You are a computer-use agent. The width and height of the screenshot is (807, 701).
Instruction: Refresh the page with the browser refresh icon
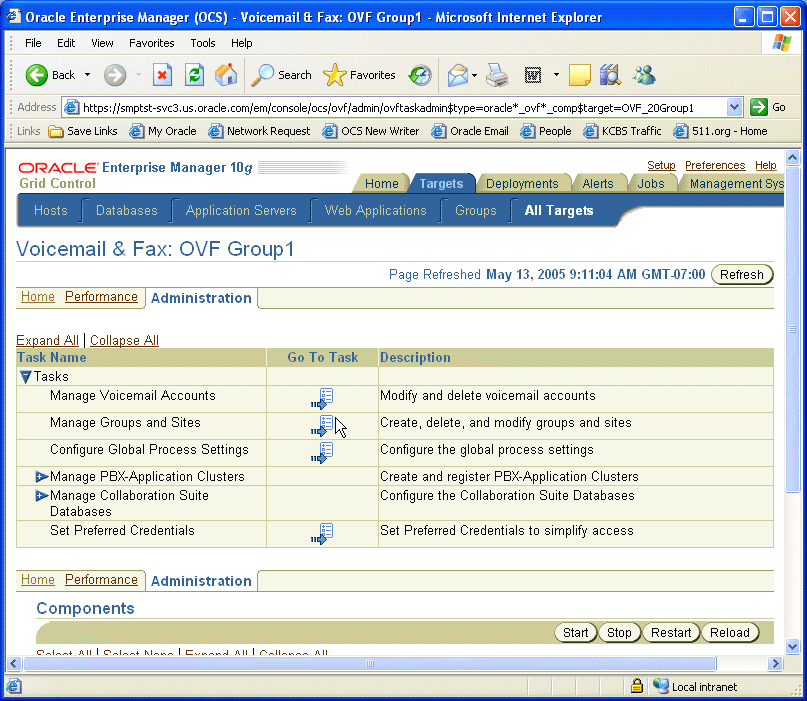tap(193, 75)
